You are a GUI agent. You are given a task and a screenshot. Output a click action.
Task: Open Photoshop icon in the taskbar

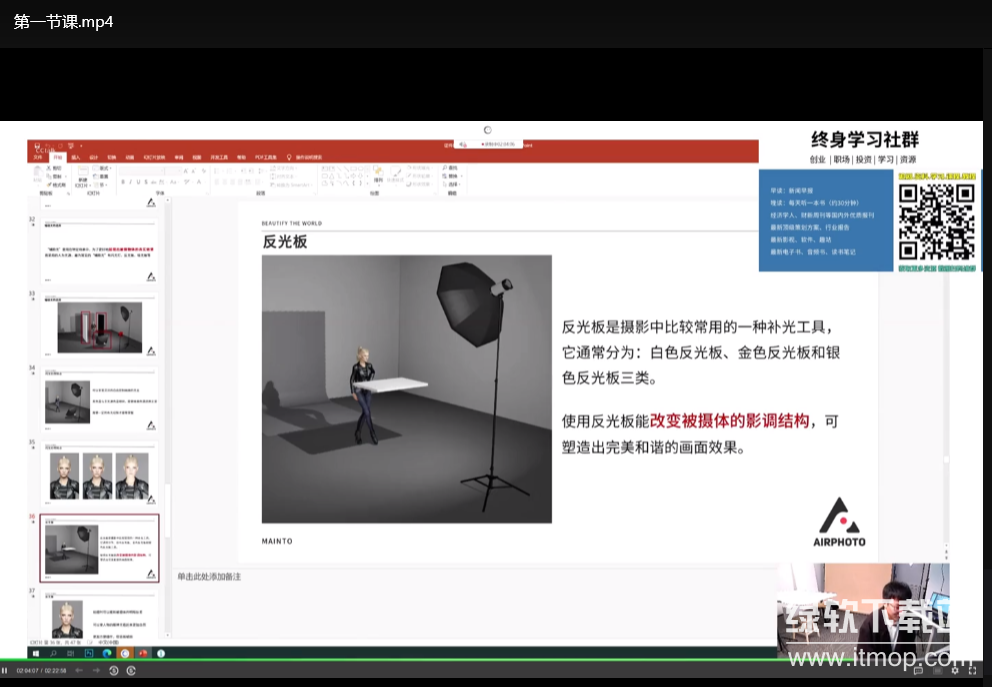point(89,653)
